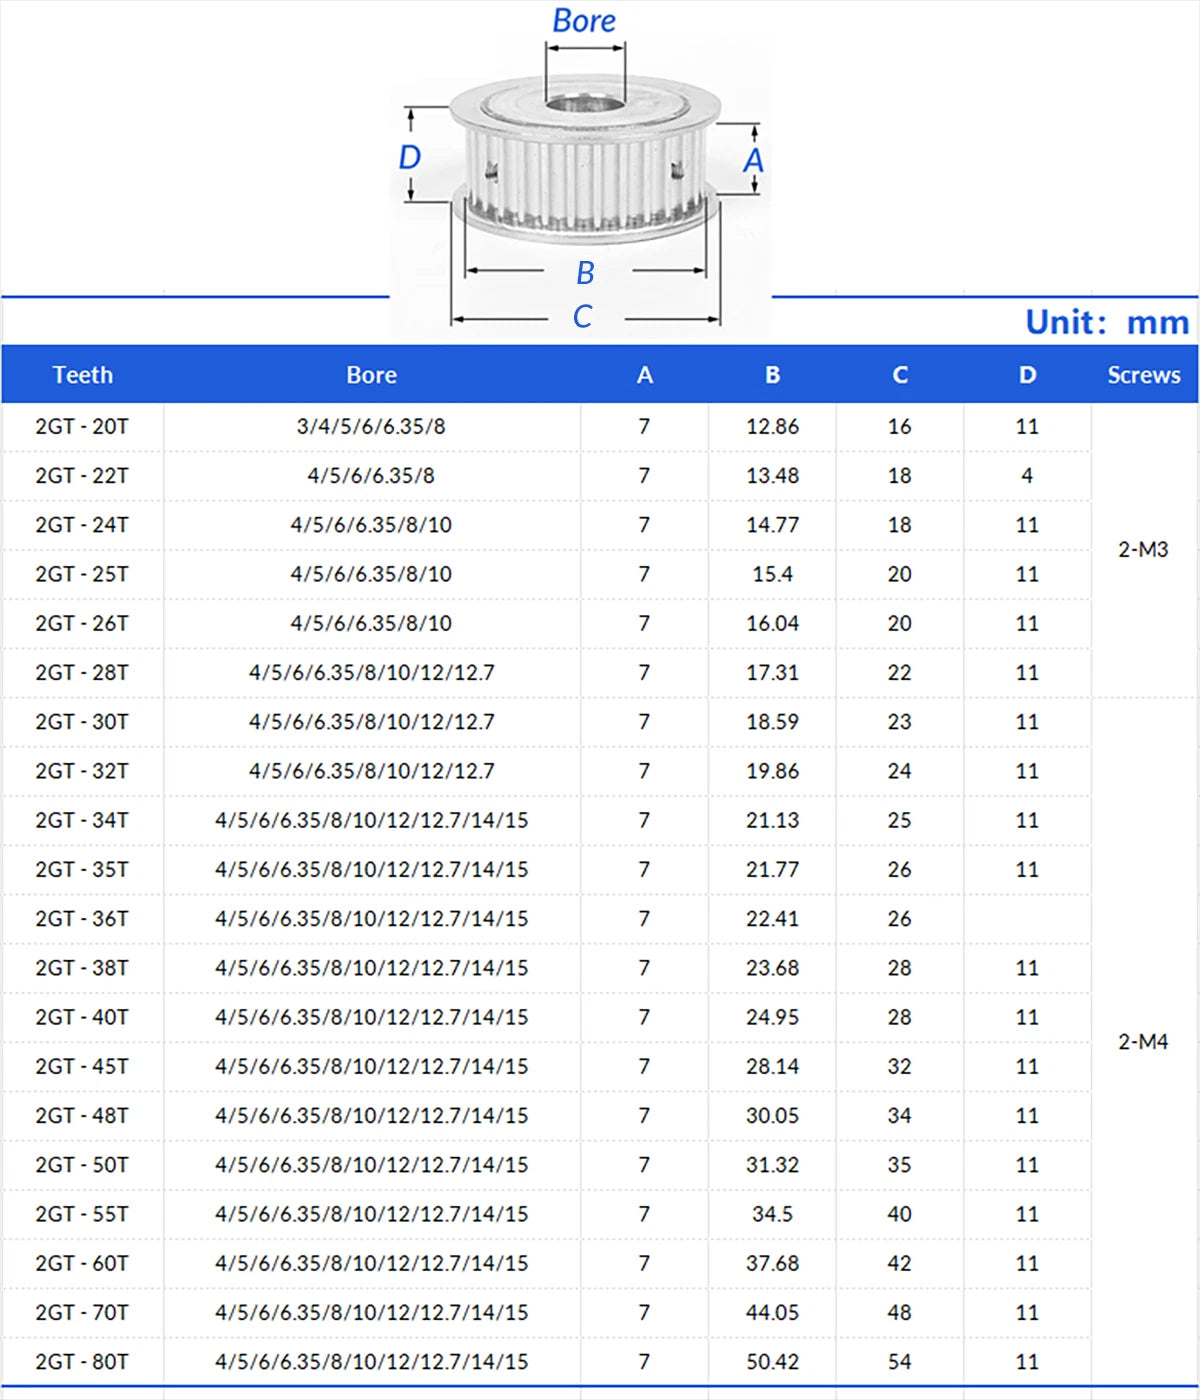Select the '2GT - 32T' row label
The image size is (1200, 1400).
point(82,771)
